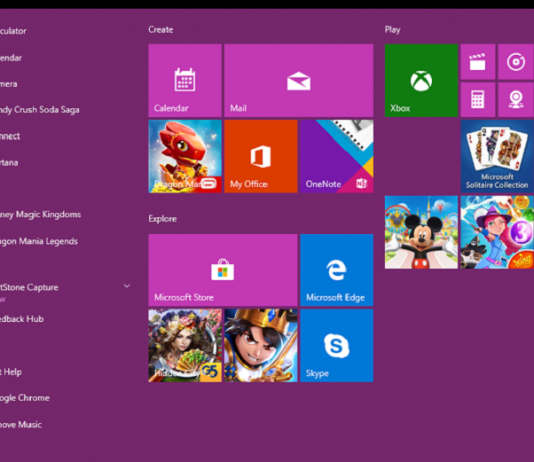Open the Camera webcam small tile
The image size is (534, 462).
pos(516,99)
